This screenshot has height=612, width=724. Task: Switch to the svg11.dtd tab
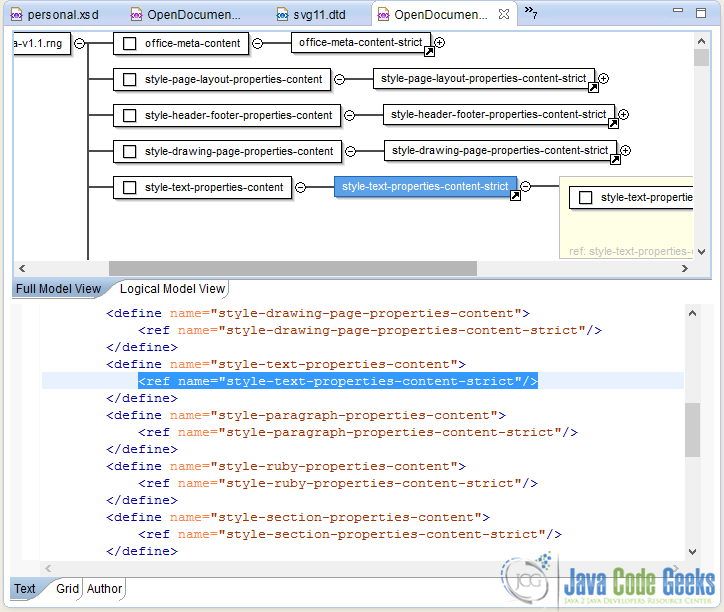(311, 15)
